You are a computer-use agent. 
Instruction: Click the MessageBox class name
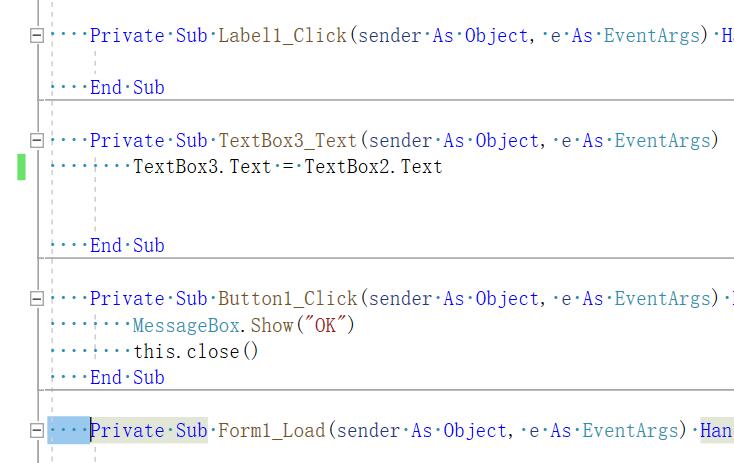[186, 326]
